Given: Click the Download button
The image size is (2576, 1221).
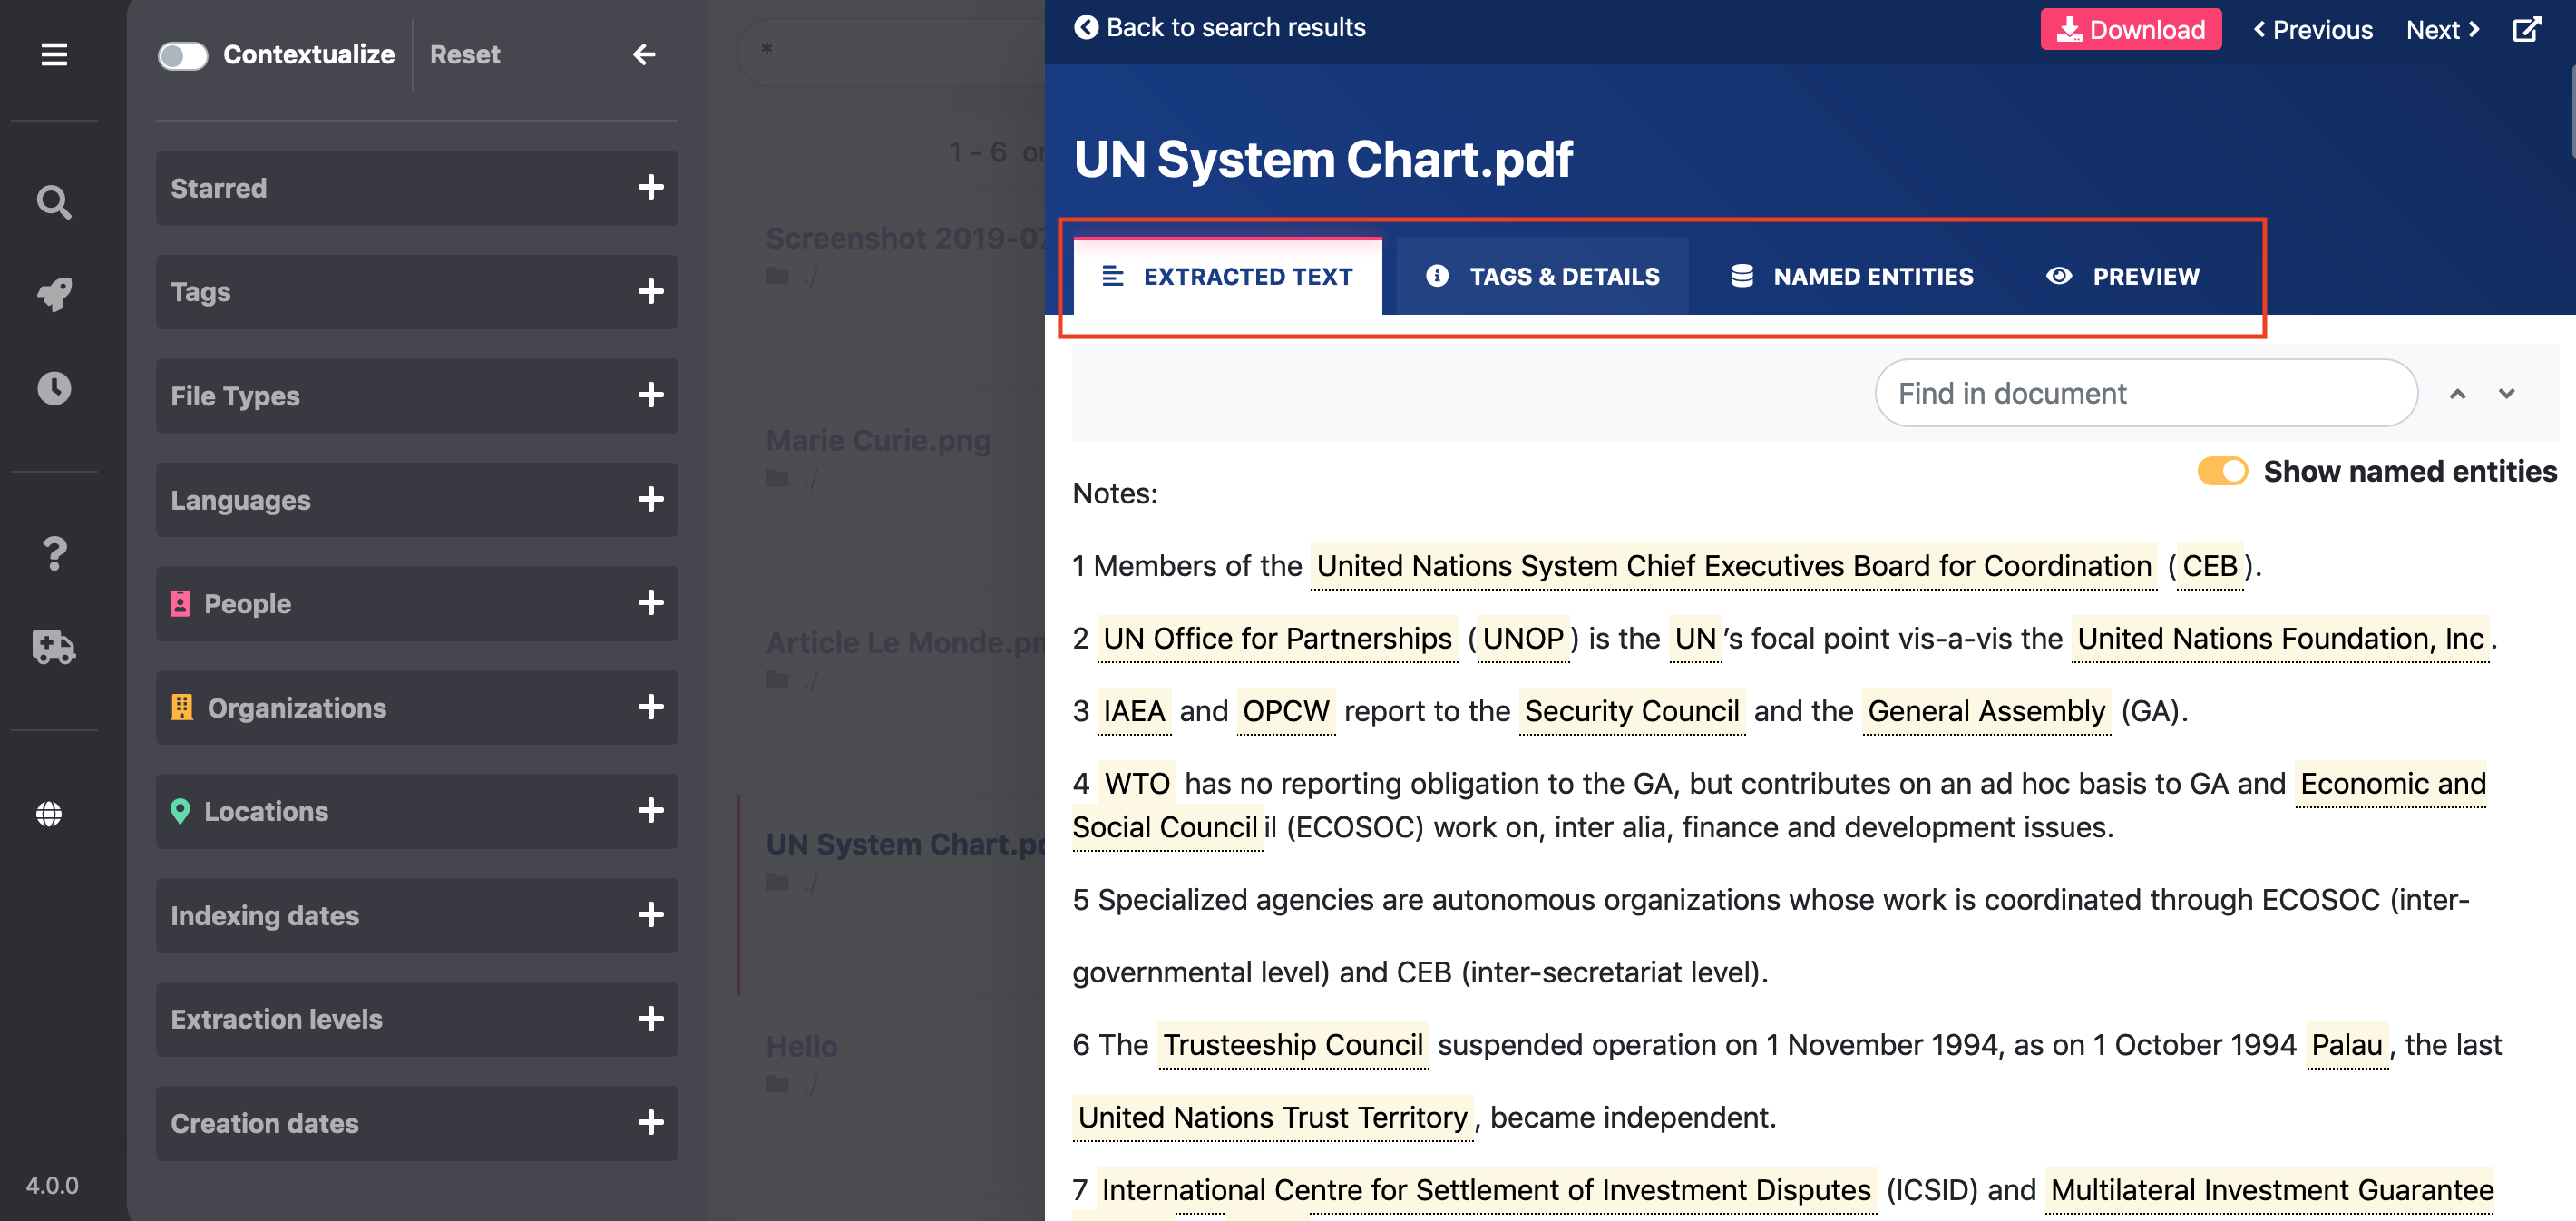Looking at the screenshot, I should 2130,29.
